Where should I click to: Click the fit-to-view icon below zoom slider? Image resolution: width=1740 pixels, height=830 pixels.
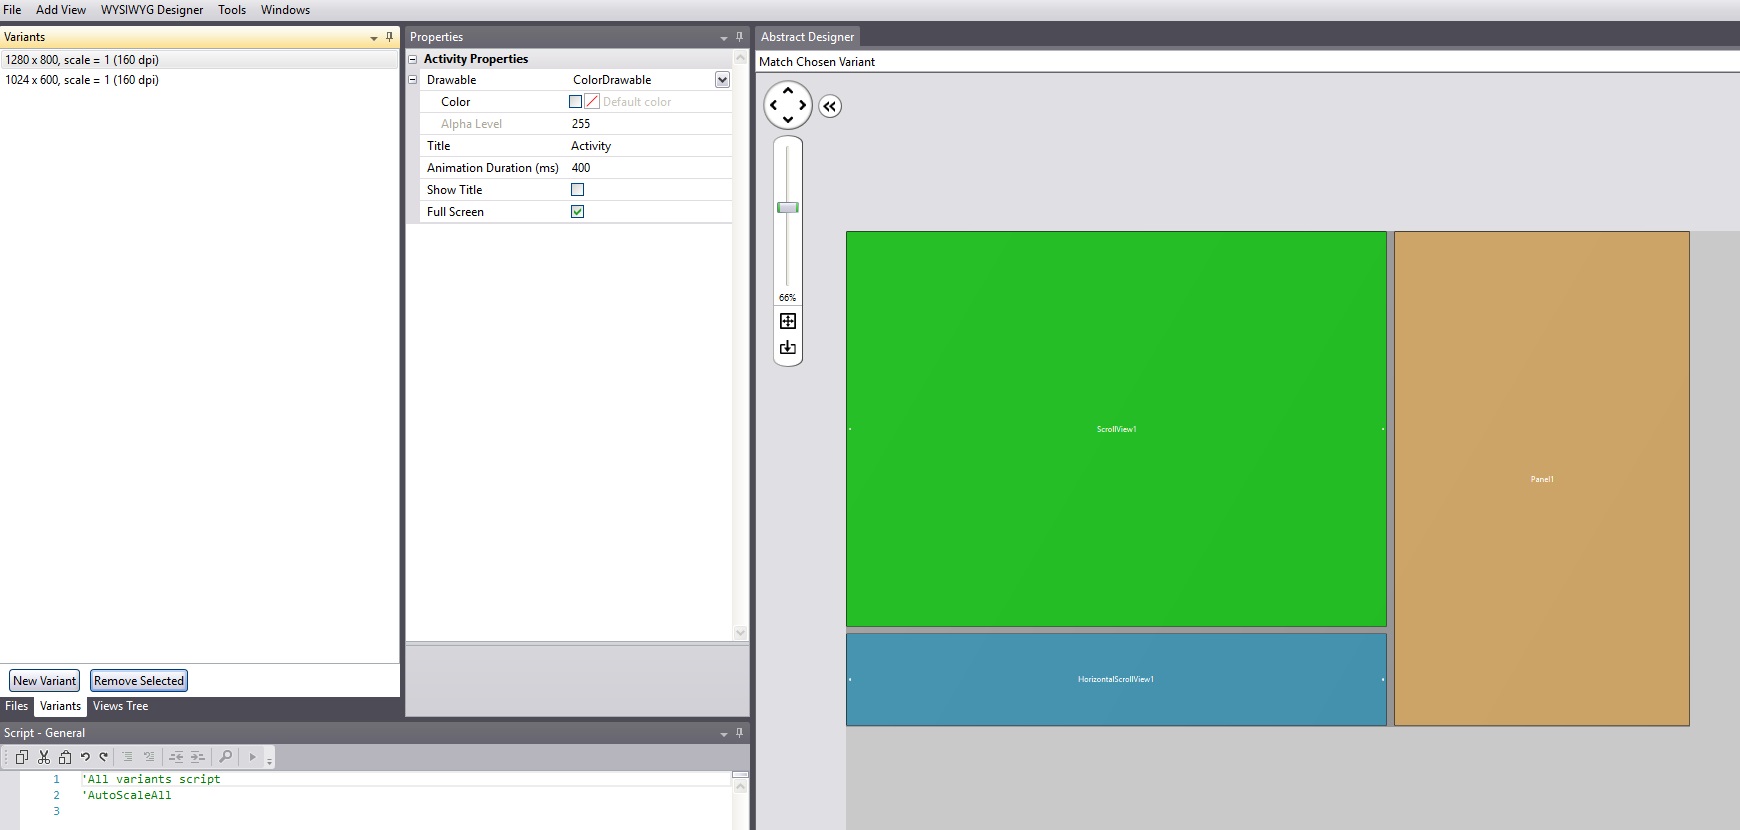[788, 321]
